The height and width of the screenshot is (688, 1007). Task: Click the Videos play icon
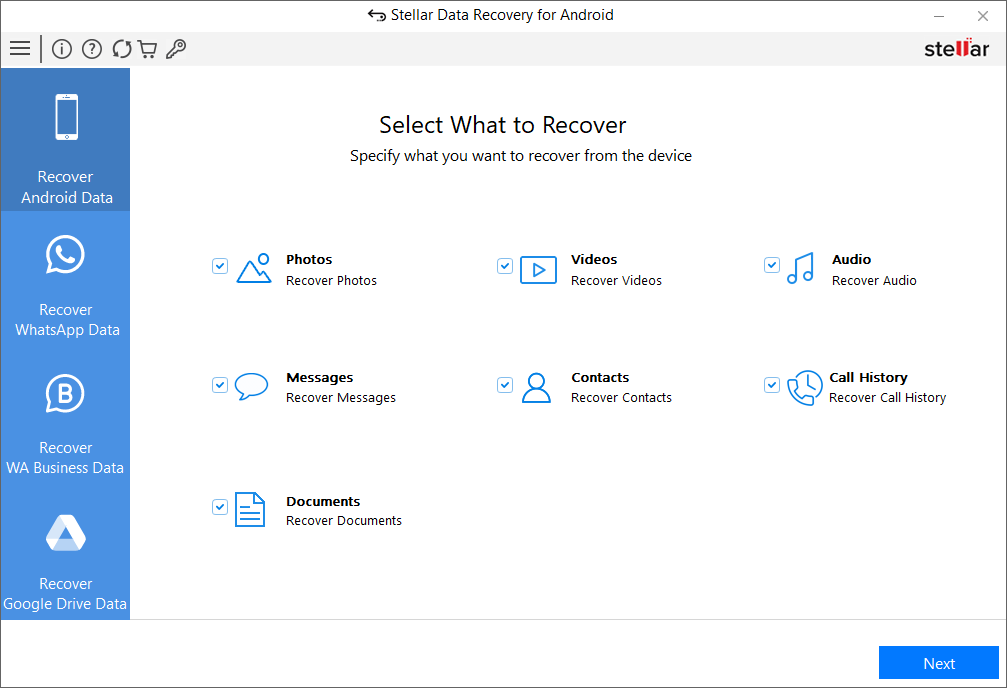point(538,268)
